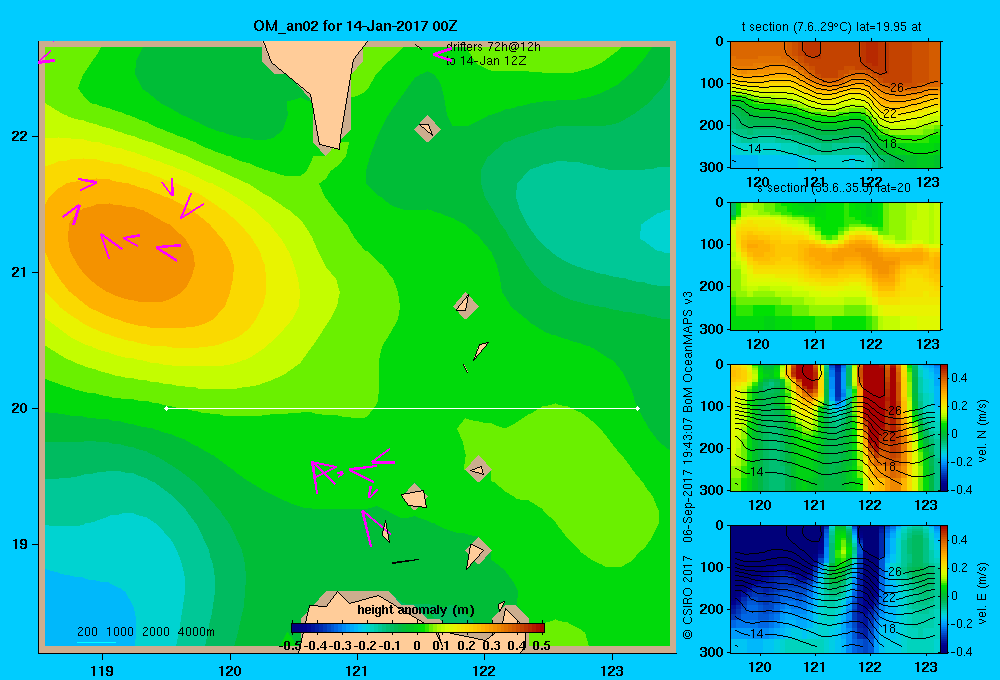Click the depth legend '200 1000 2000 4000m'
The image size is (1000, 680).
click(x=146, y=632)
